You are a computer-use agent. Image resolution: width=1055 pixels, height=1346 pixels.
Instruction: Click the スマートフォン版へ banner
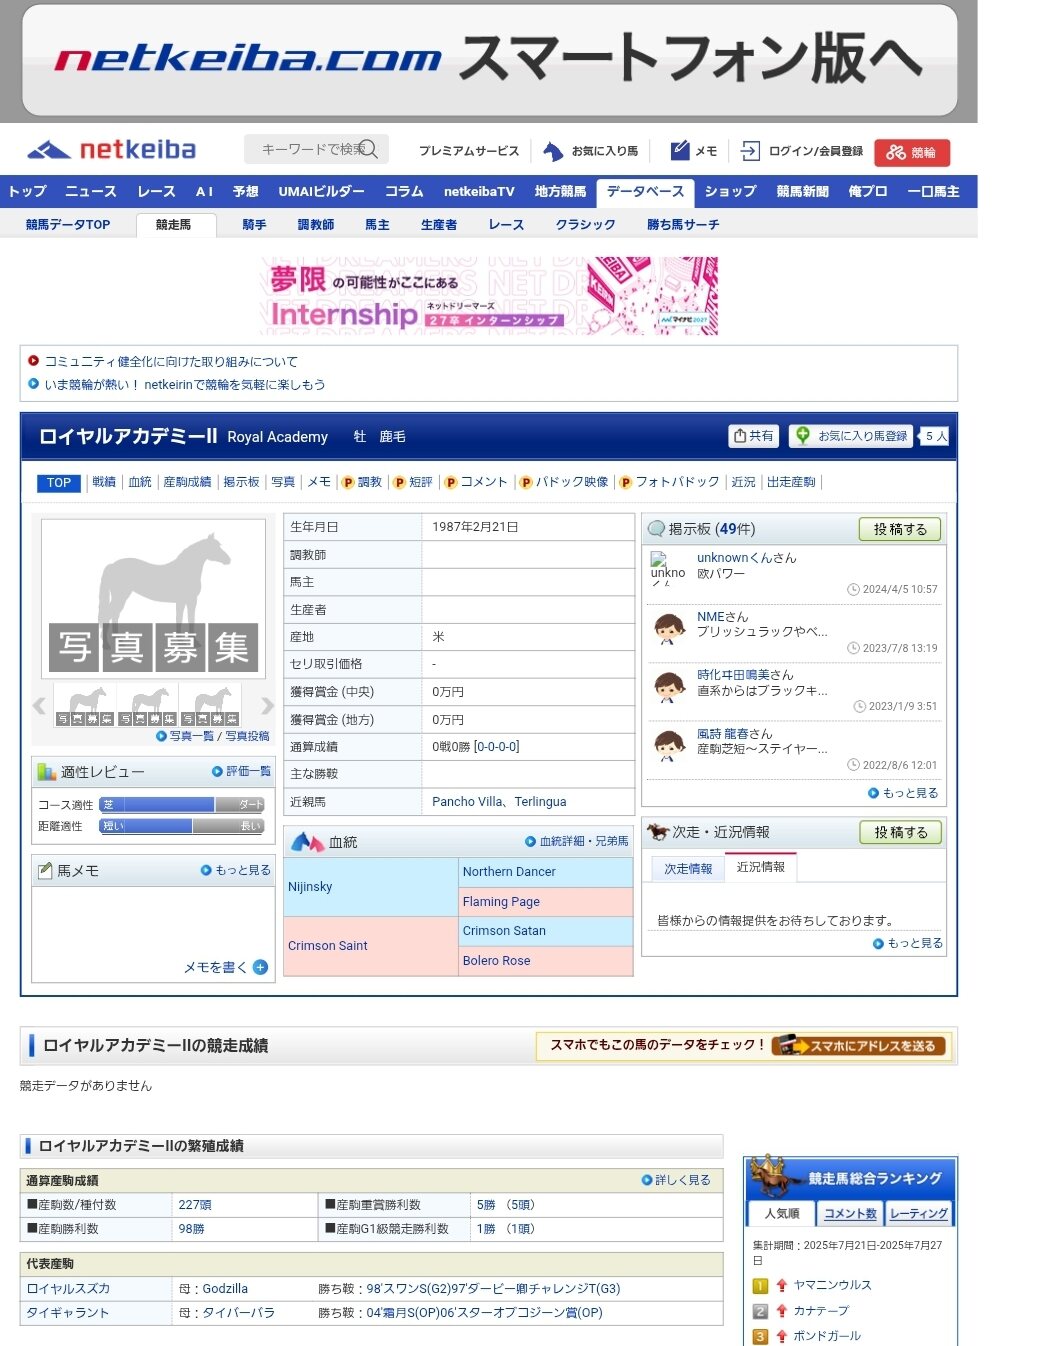(490, 60)
